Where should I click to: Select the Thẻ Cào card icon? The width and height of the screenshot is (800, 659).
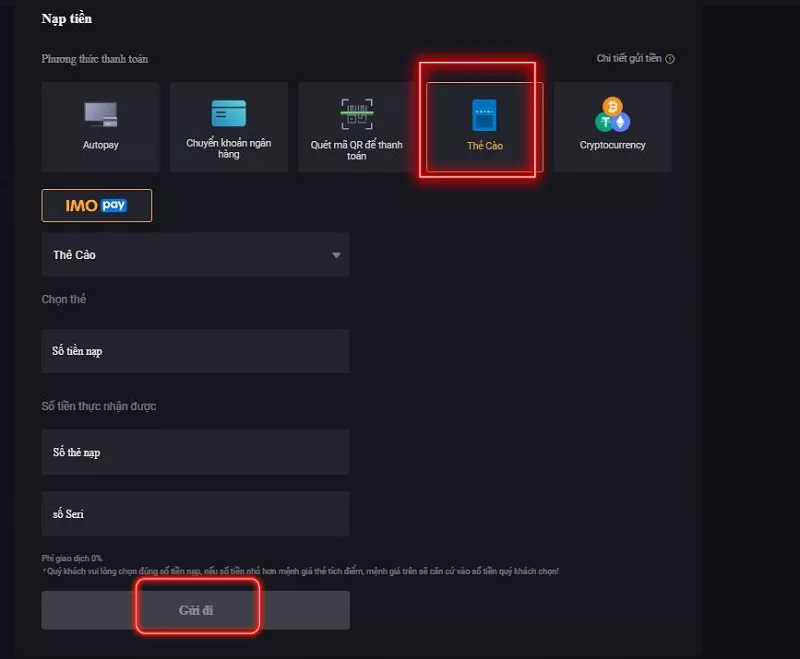[484, 115]
